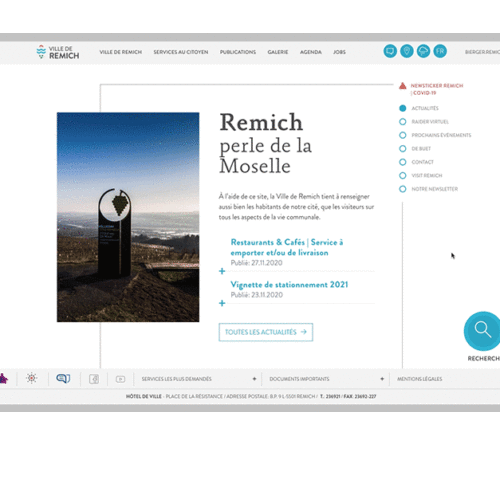Click the Ville de Remich logo
This screenshot has height=500, width=500.
click(x=58, y=52)
